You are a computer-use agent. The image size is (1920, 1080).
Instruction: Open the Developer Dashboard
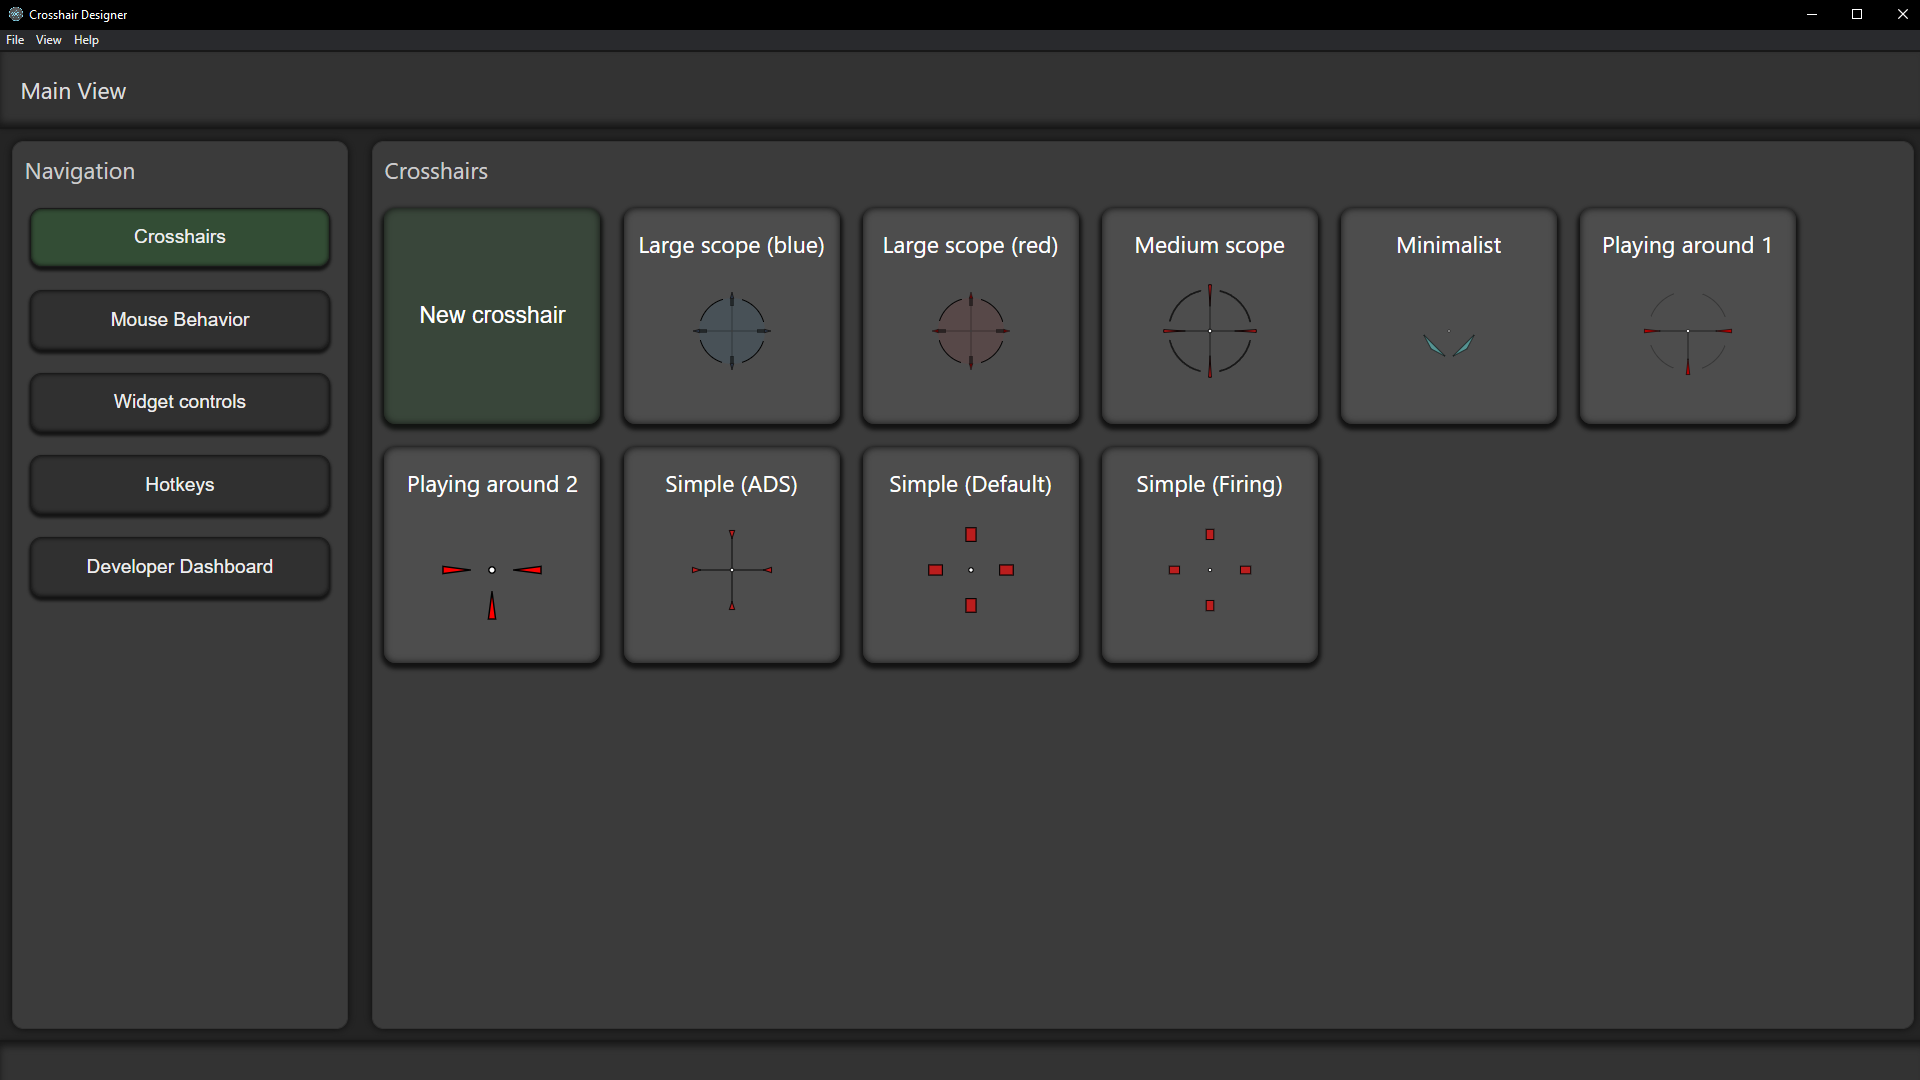[x=180, y=567]
